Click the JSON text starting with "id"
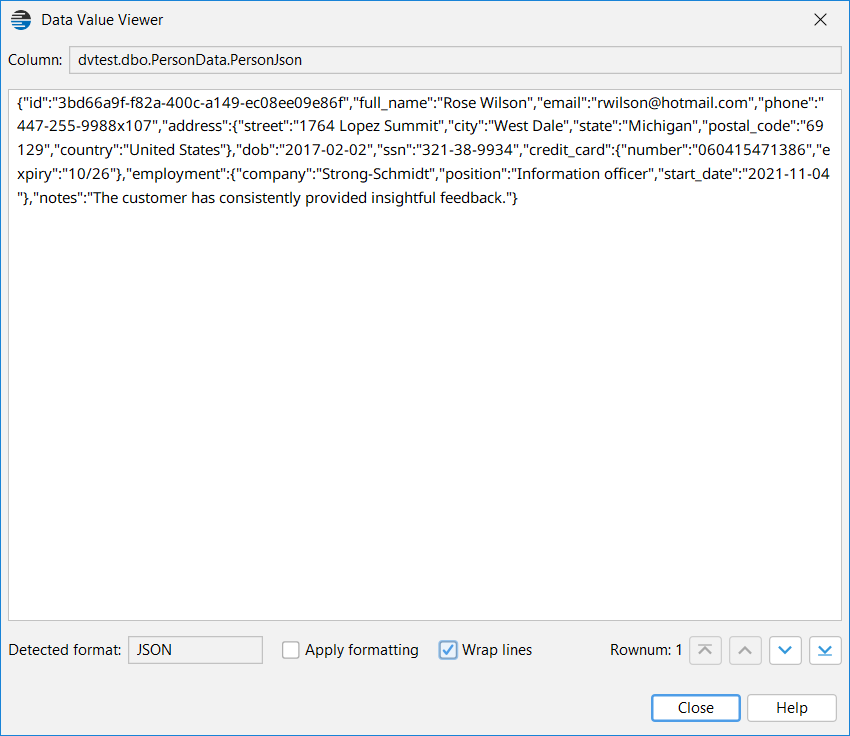 (423, 150)
